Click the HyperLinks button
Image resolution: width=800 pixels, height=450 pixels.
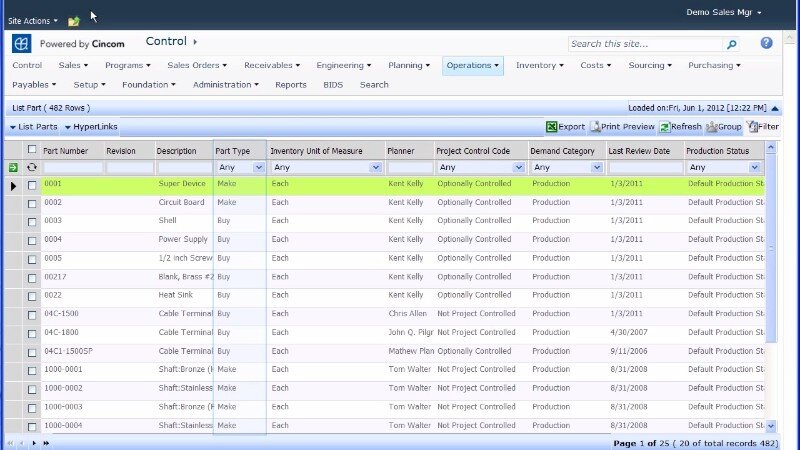point(91,127)
